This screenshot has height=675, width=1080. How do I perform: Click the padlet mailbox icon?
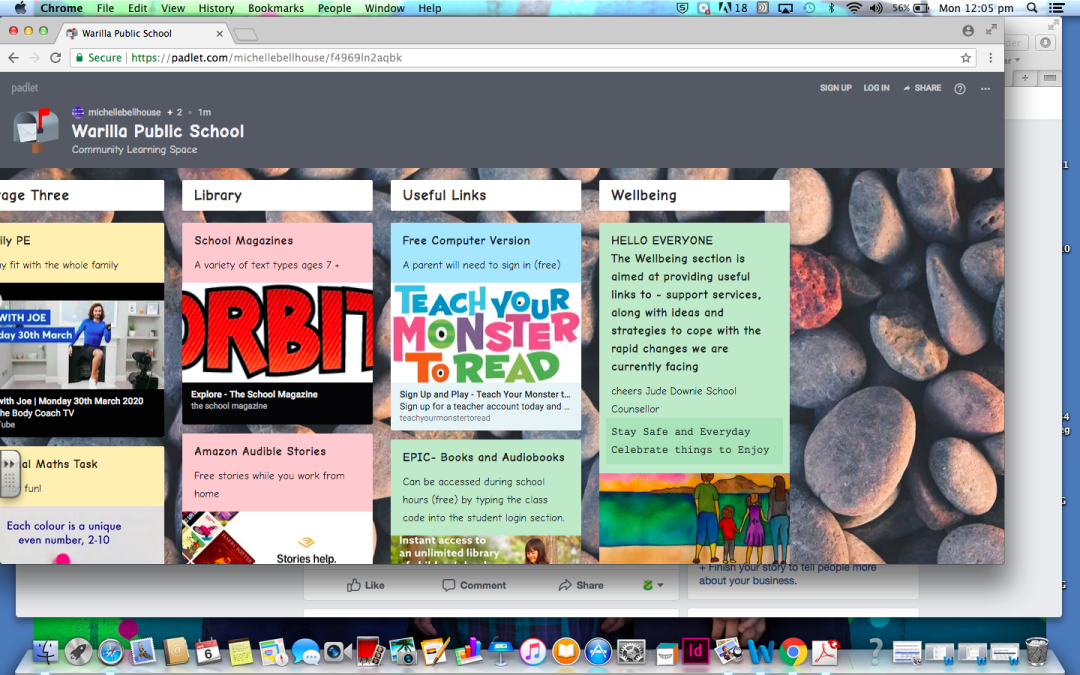pos(37,130)
